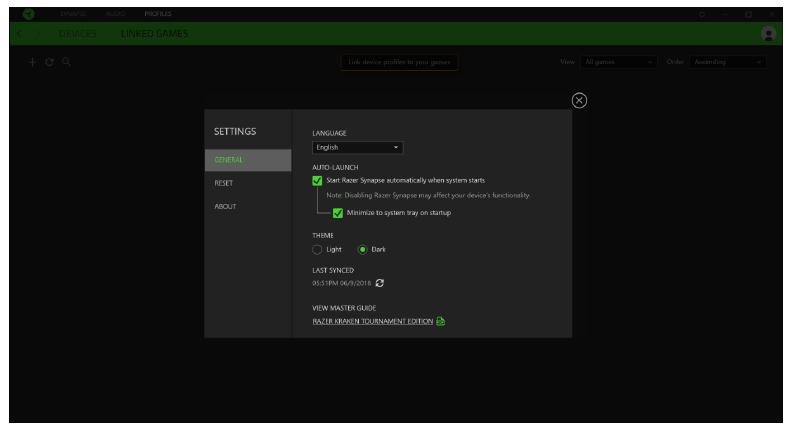Click the add game plus icon

[32, 62]
